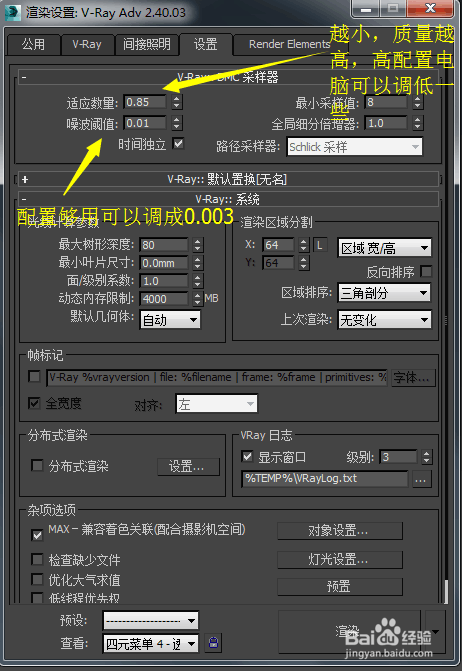This screenshot has width=462, height=671.
Task: Click the %TEMP%\VRayLog.txt path field
Action: (x=325, y=478)
